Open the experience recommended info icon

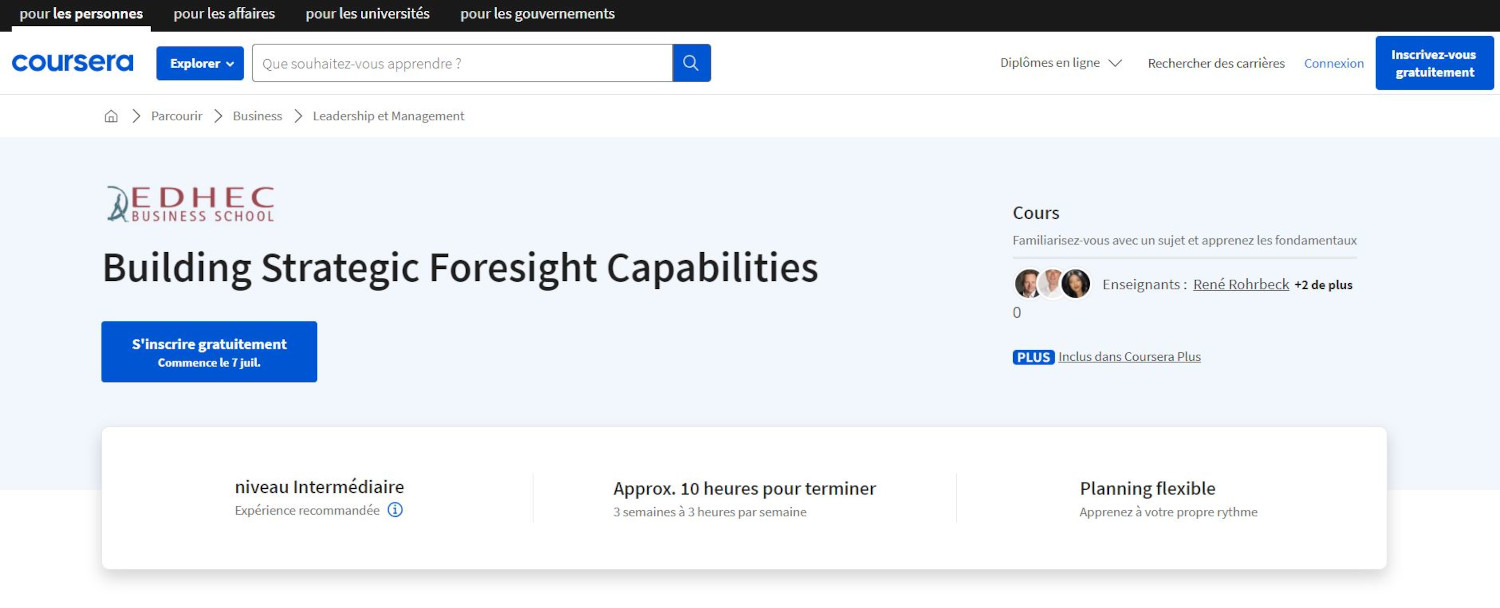395,510
